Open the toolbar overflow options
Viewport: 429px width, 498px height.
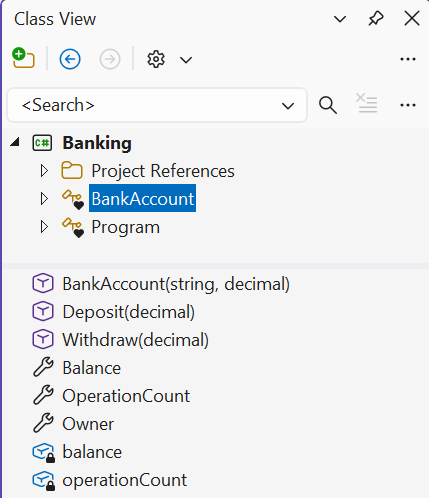[x=408, y=59]
